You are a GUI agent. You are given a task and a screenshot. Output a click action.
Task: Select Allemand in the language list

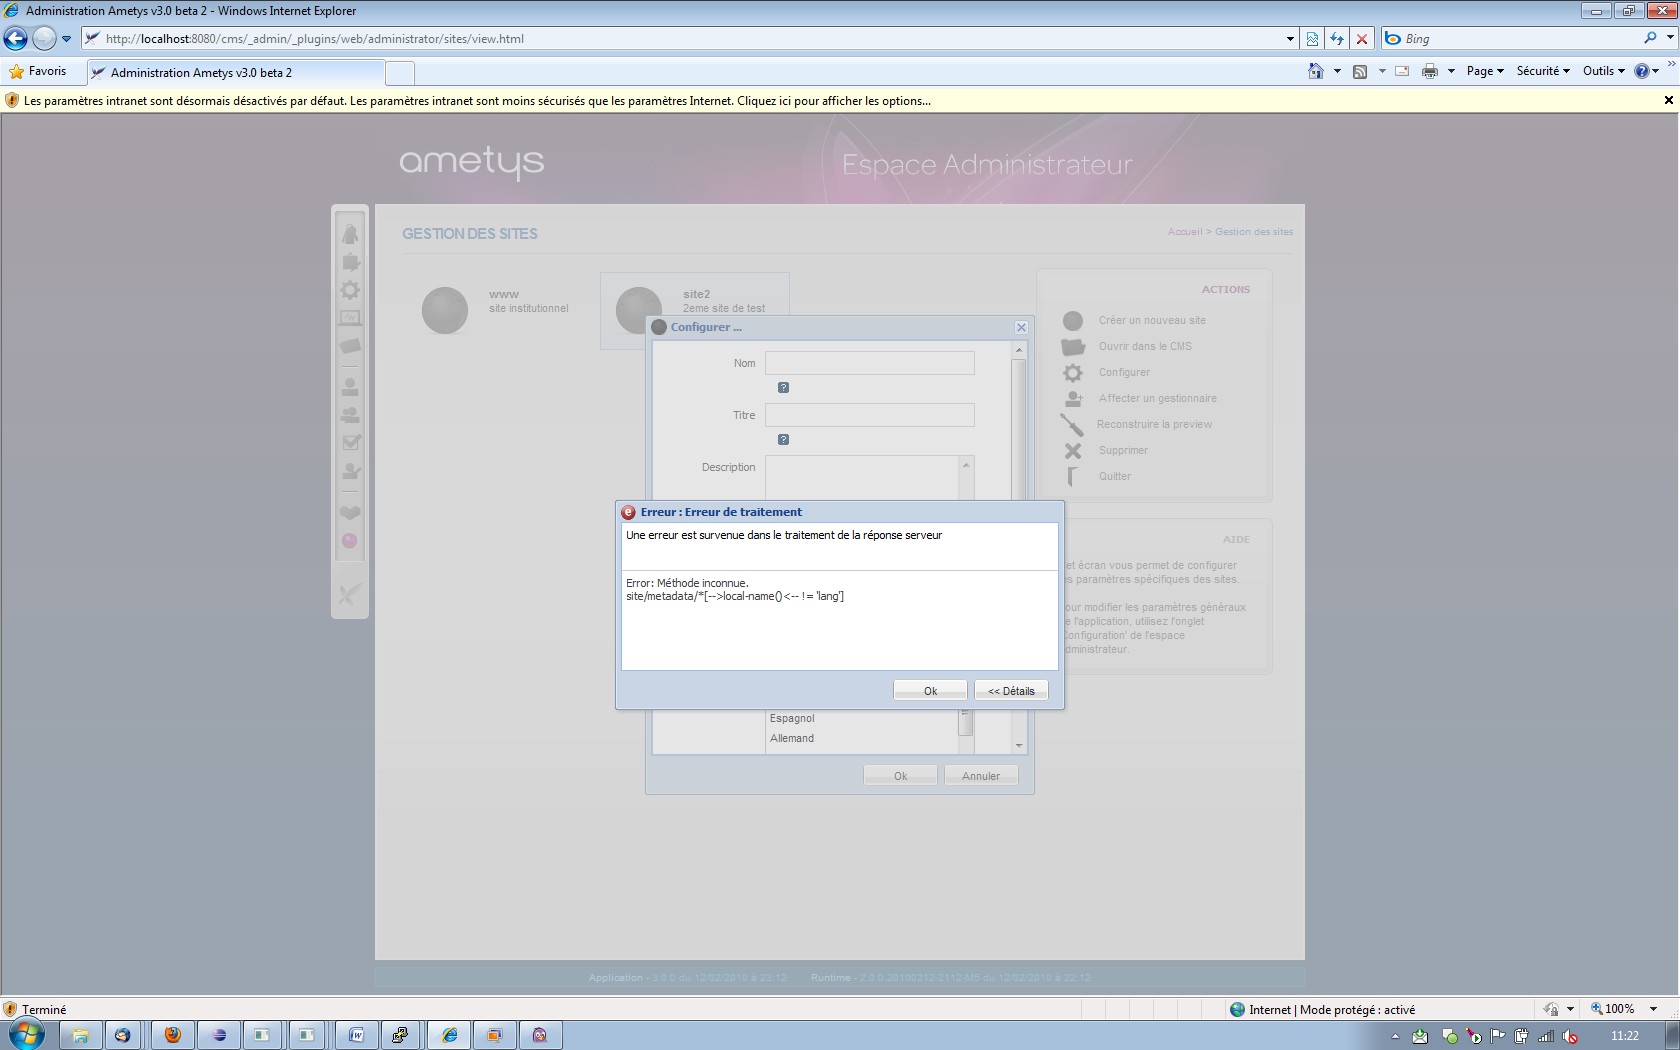(792, 739)
